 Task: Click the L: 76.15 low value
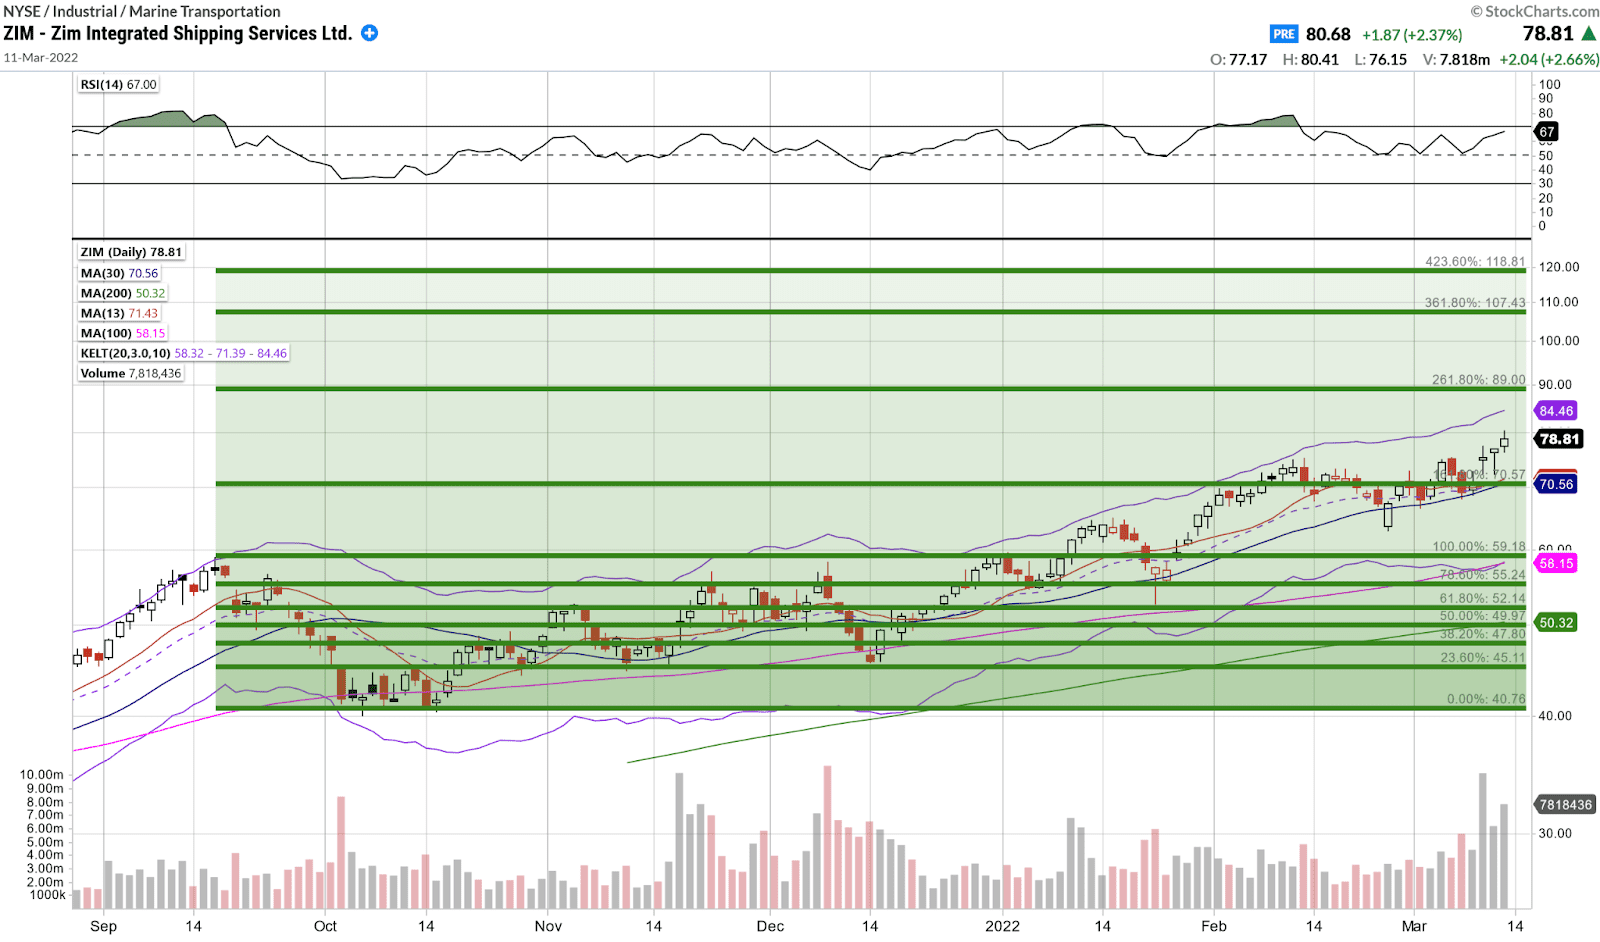pyautogui.click(x=1380, y=59)
